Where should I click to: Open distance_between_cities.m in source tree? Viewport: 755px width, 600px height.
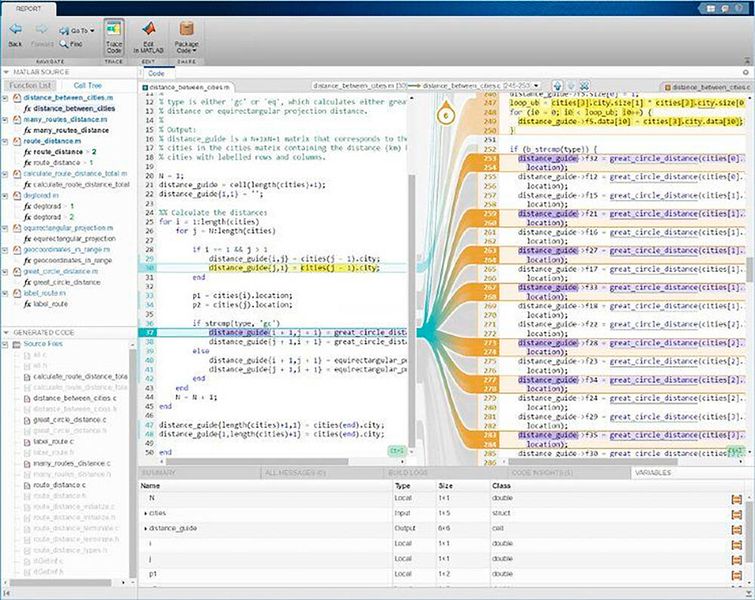pyautogui.click(x=68, y=97)
